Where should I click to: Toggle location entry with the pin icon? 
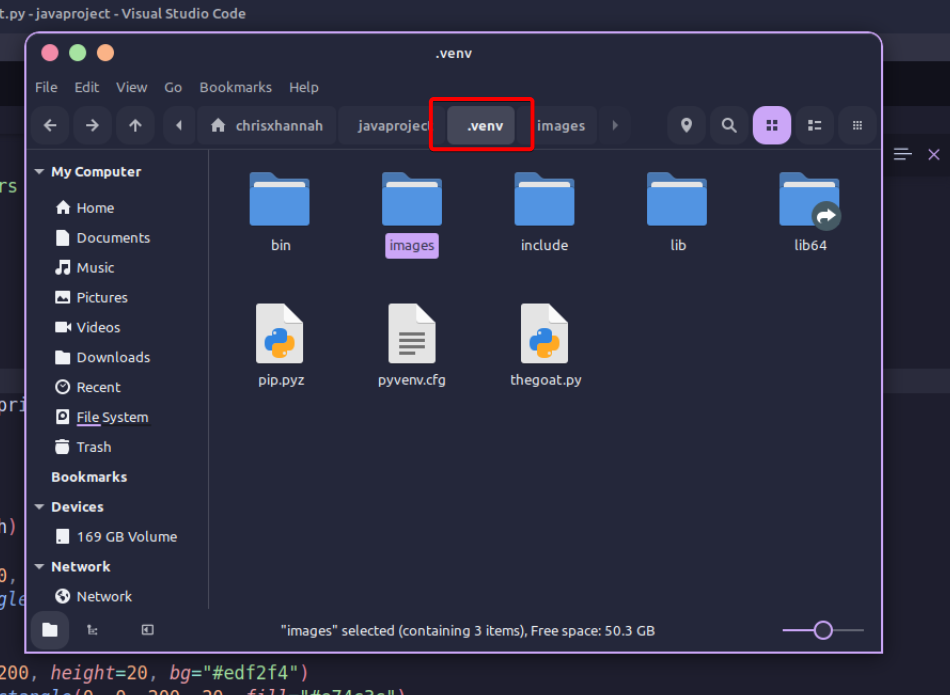pyautogui.click(x=686, y=125)
